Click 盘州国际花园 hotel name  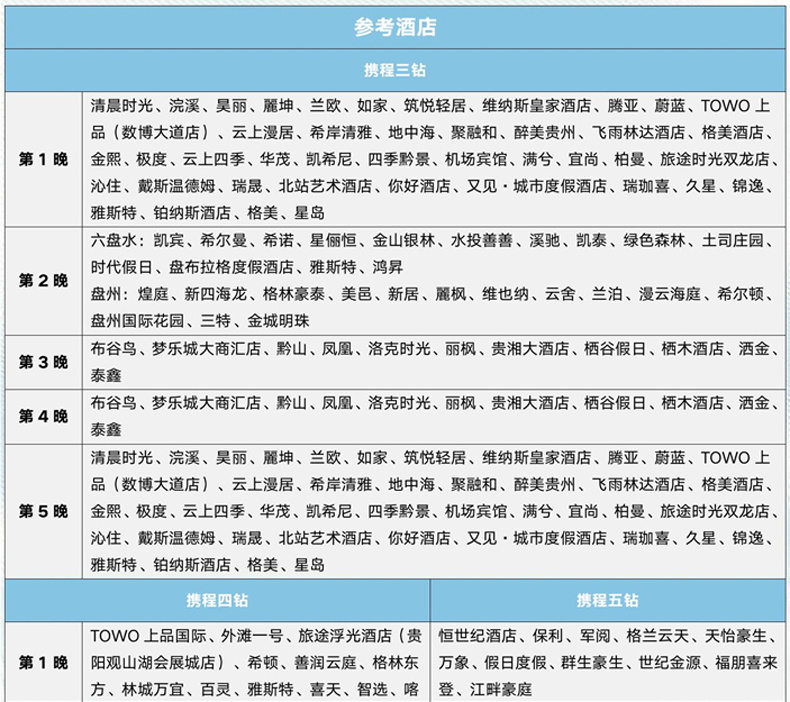click(x=137, y=321)
